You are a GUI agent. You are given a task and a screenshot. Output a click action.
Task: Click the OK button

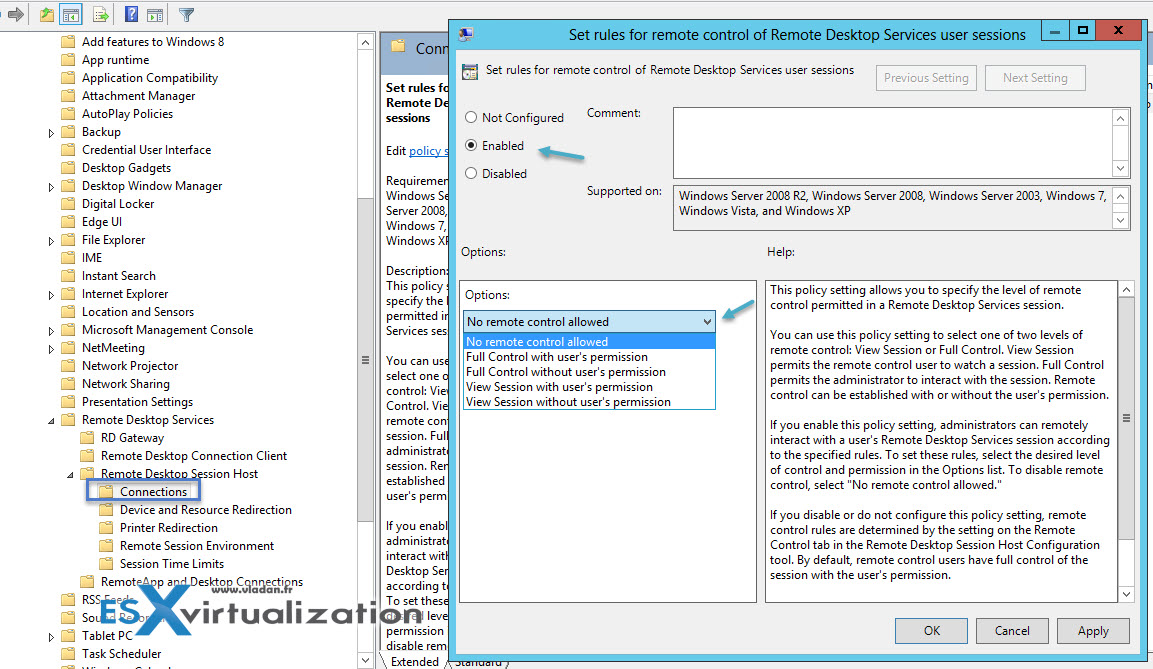(932, 631)
